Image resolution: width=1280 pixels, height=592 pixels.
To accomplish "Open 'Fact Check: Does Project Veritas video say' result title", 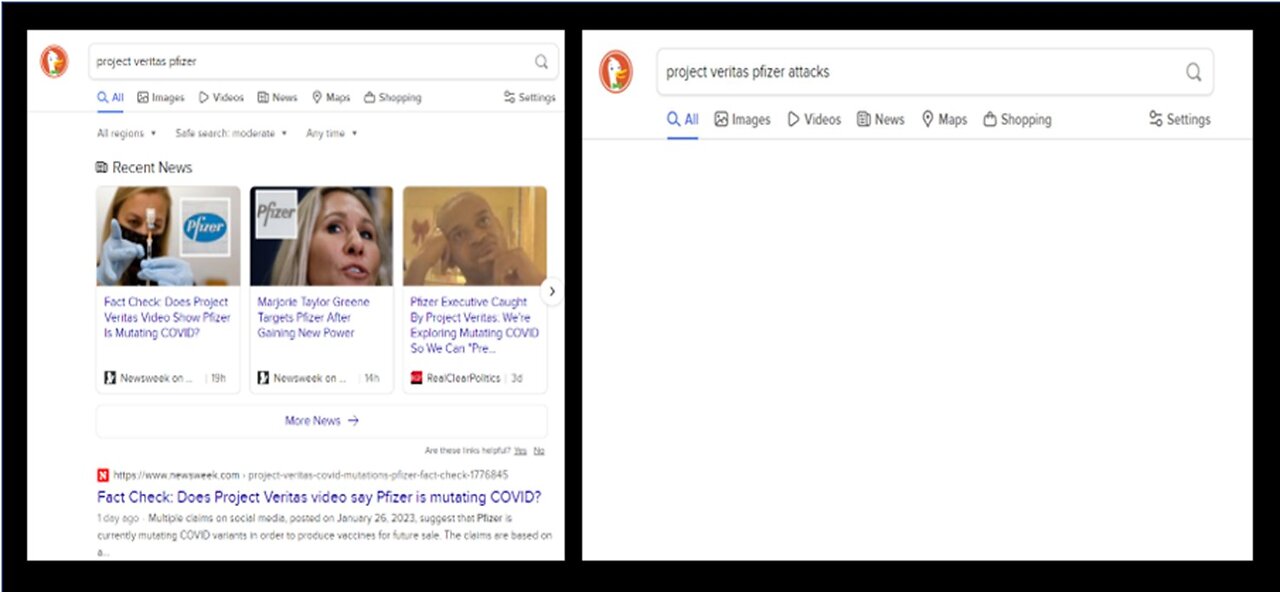I will click(319, 497).
